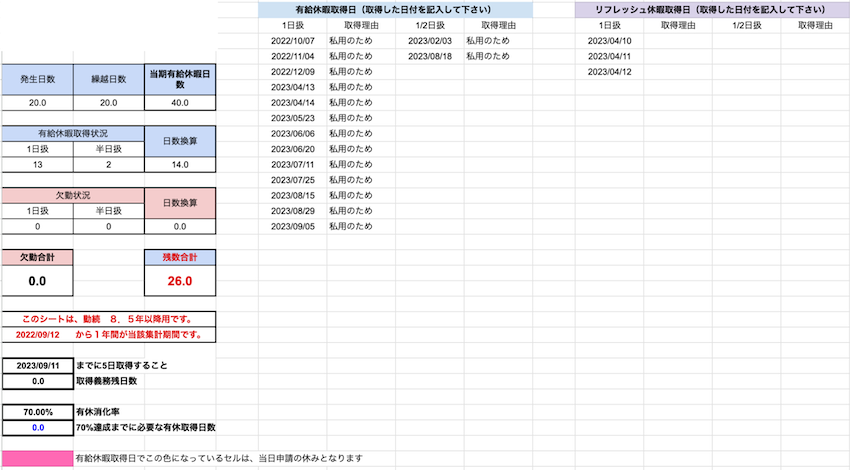
Task: Select the 発生日数 header cell
Action: click(x=37, y=79)
